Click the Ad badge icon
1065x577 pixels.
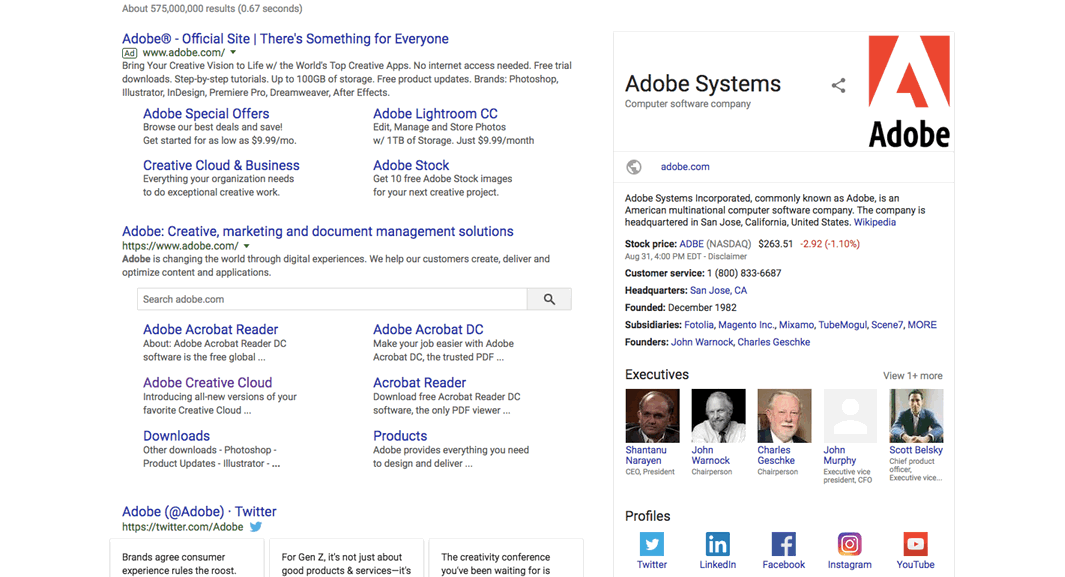(x=129, y=53)
